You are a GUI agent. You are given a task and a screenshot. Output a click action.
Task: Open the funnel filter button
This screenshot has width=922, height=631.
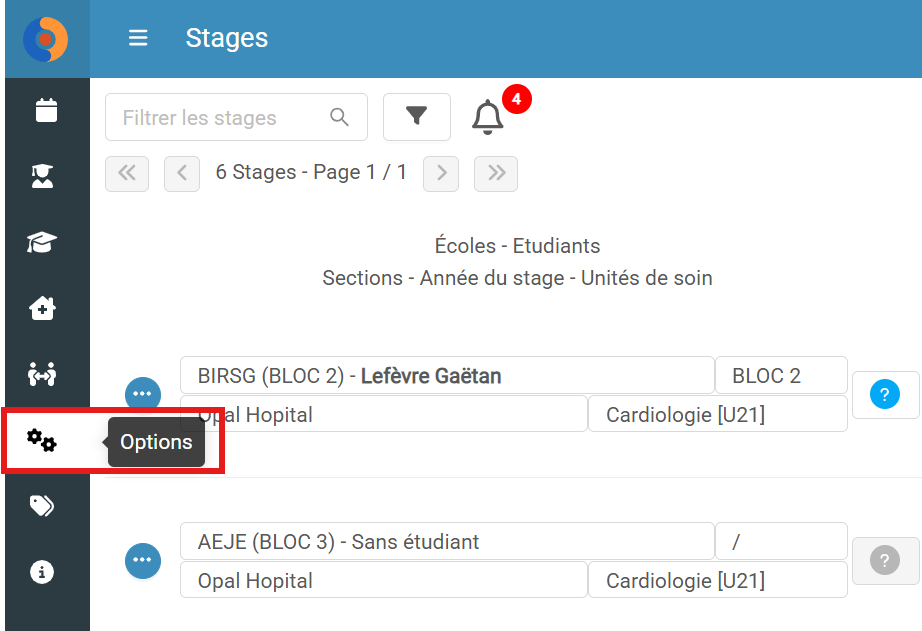click(417, 117)
